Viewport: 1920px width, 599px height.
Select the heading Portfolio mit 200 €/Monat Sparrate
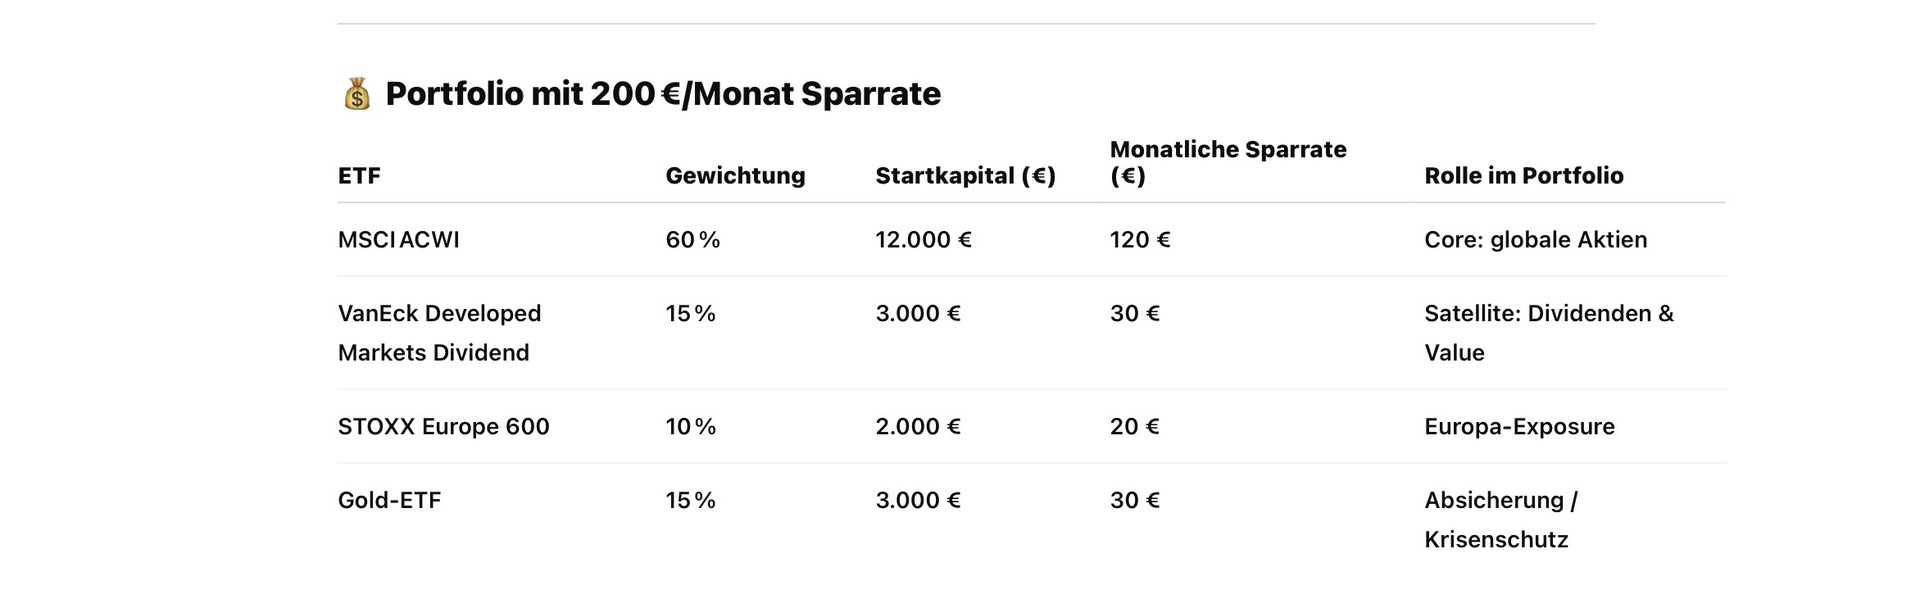663,94
